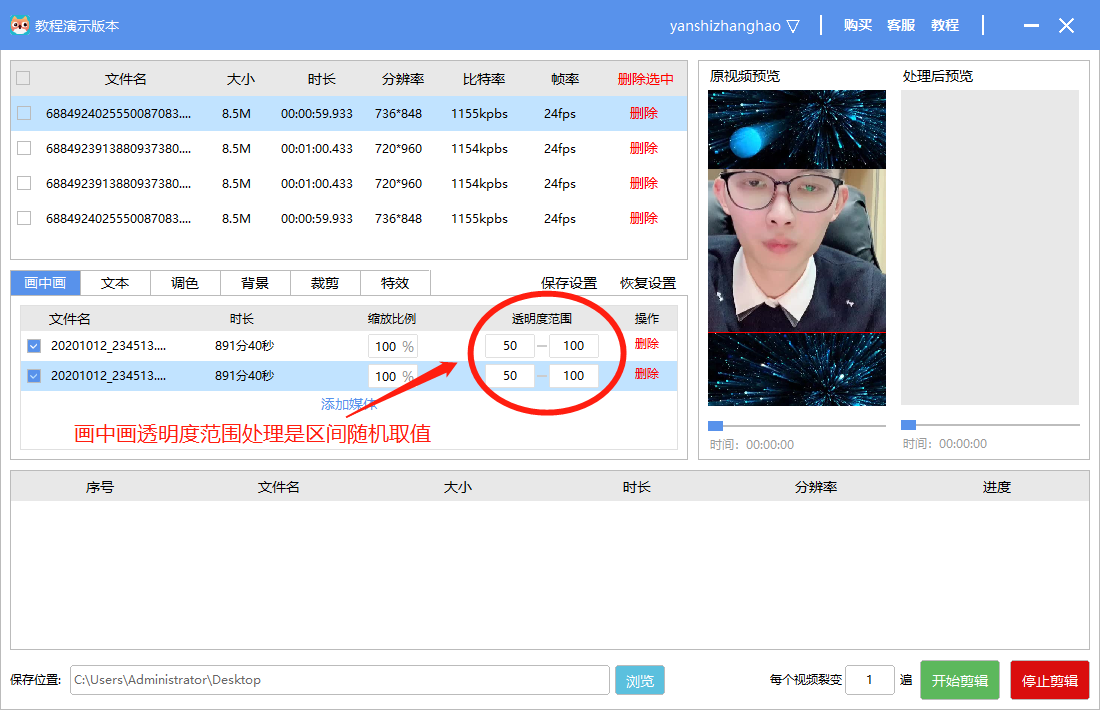Switch to the 裁剪 tab

tap(325, 283)
